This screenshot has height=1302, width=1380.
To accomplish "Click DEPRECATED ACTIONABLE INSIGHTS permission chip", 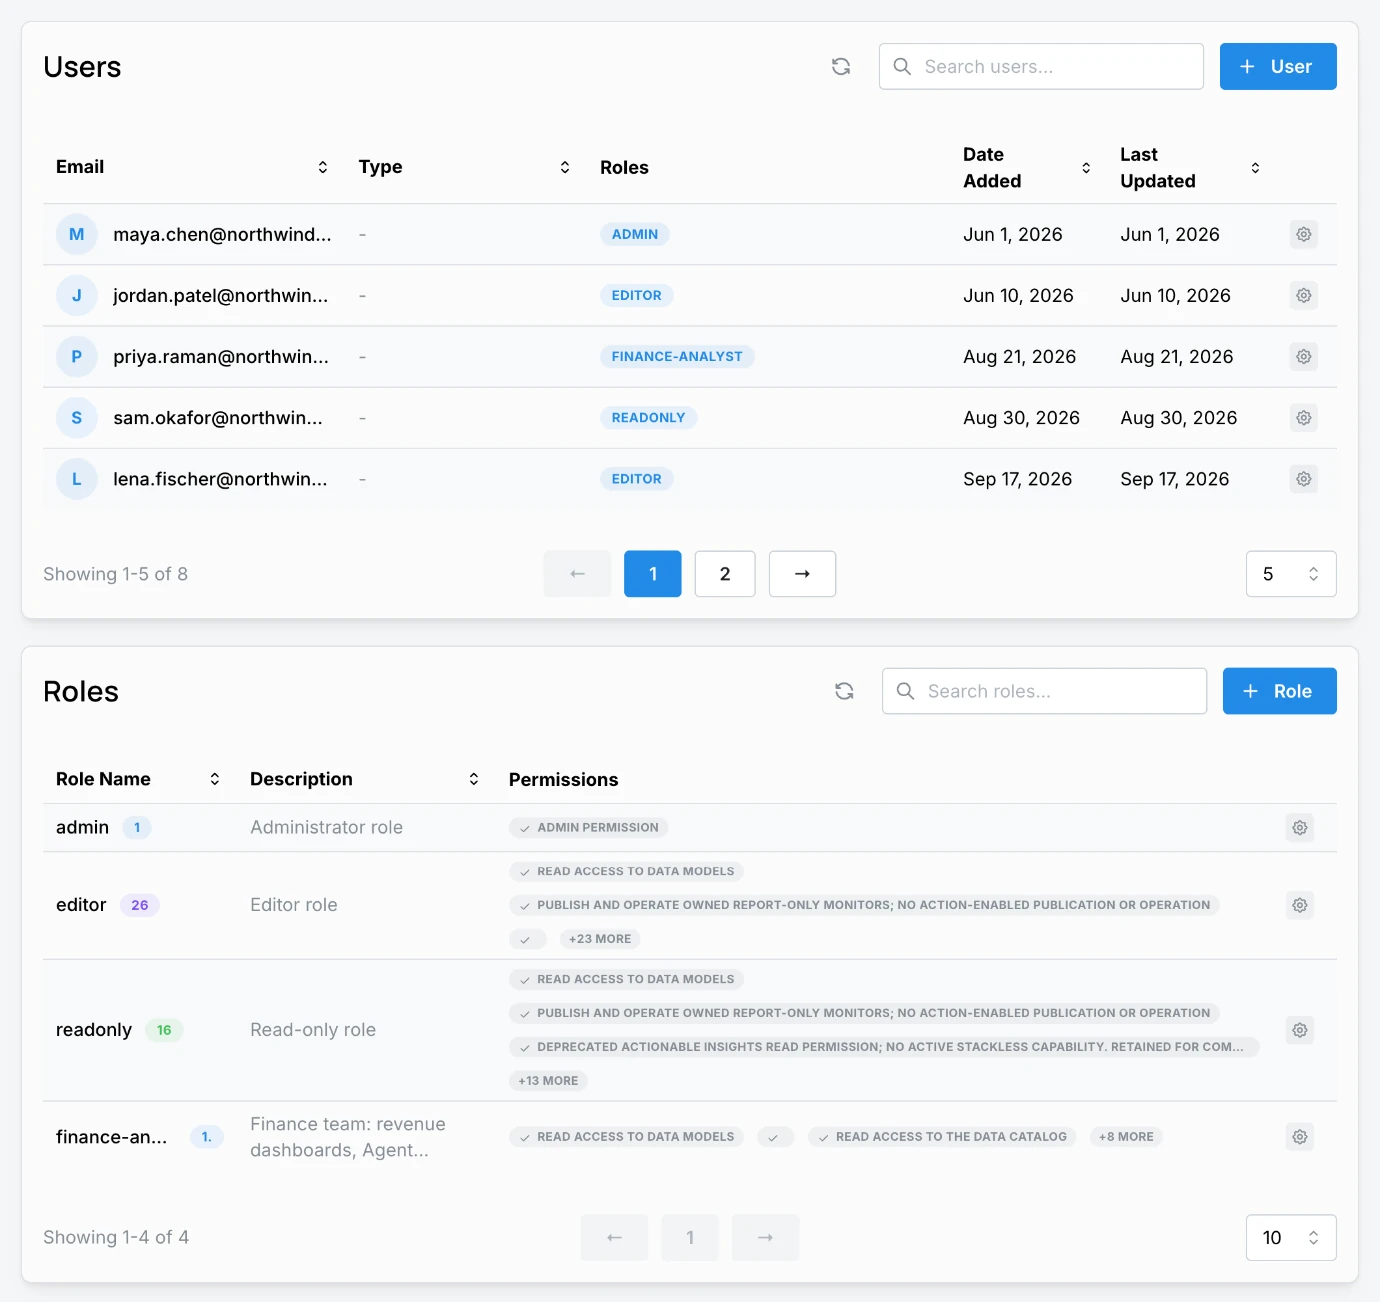I will [884, 1047].
